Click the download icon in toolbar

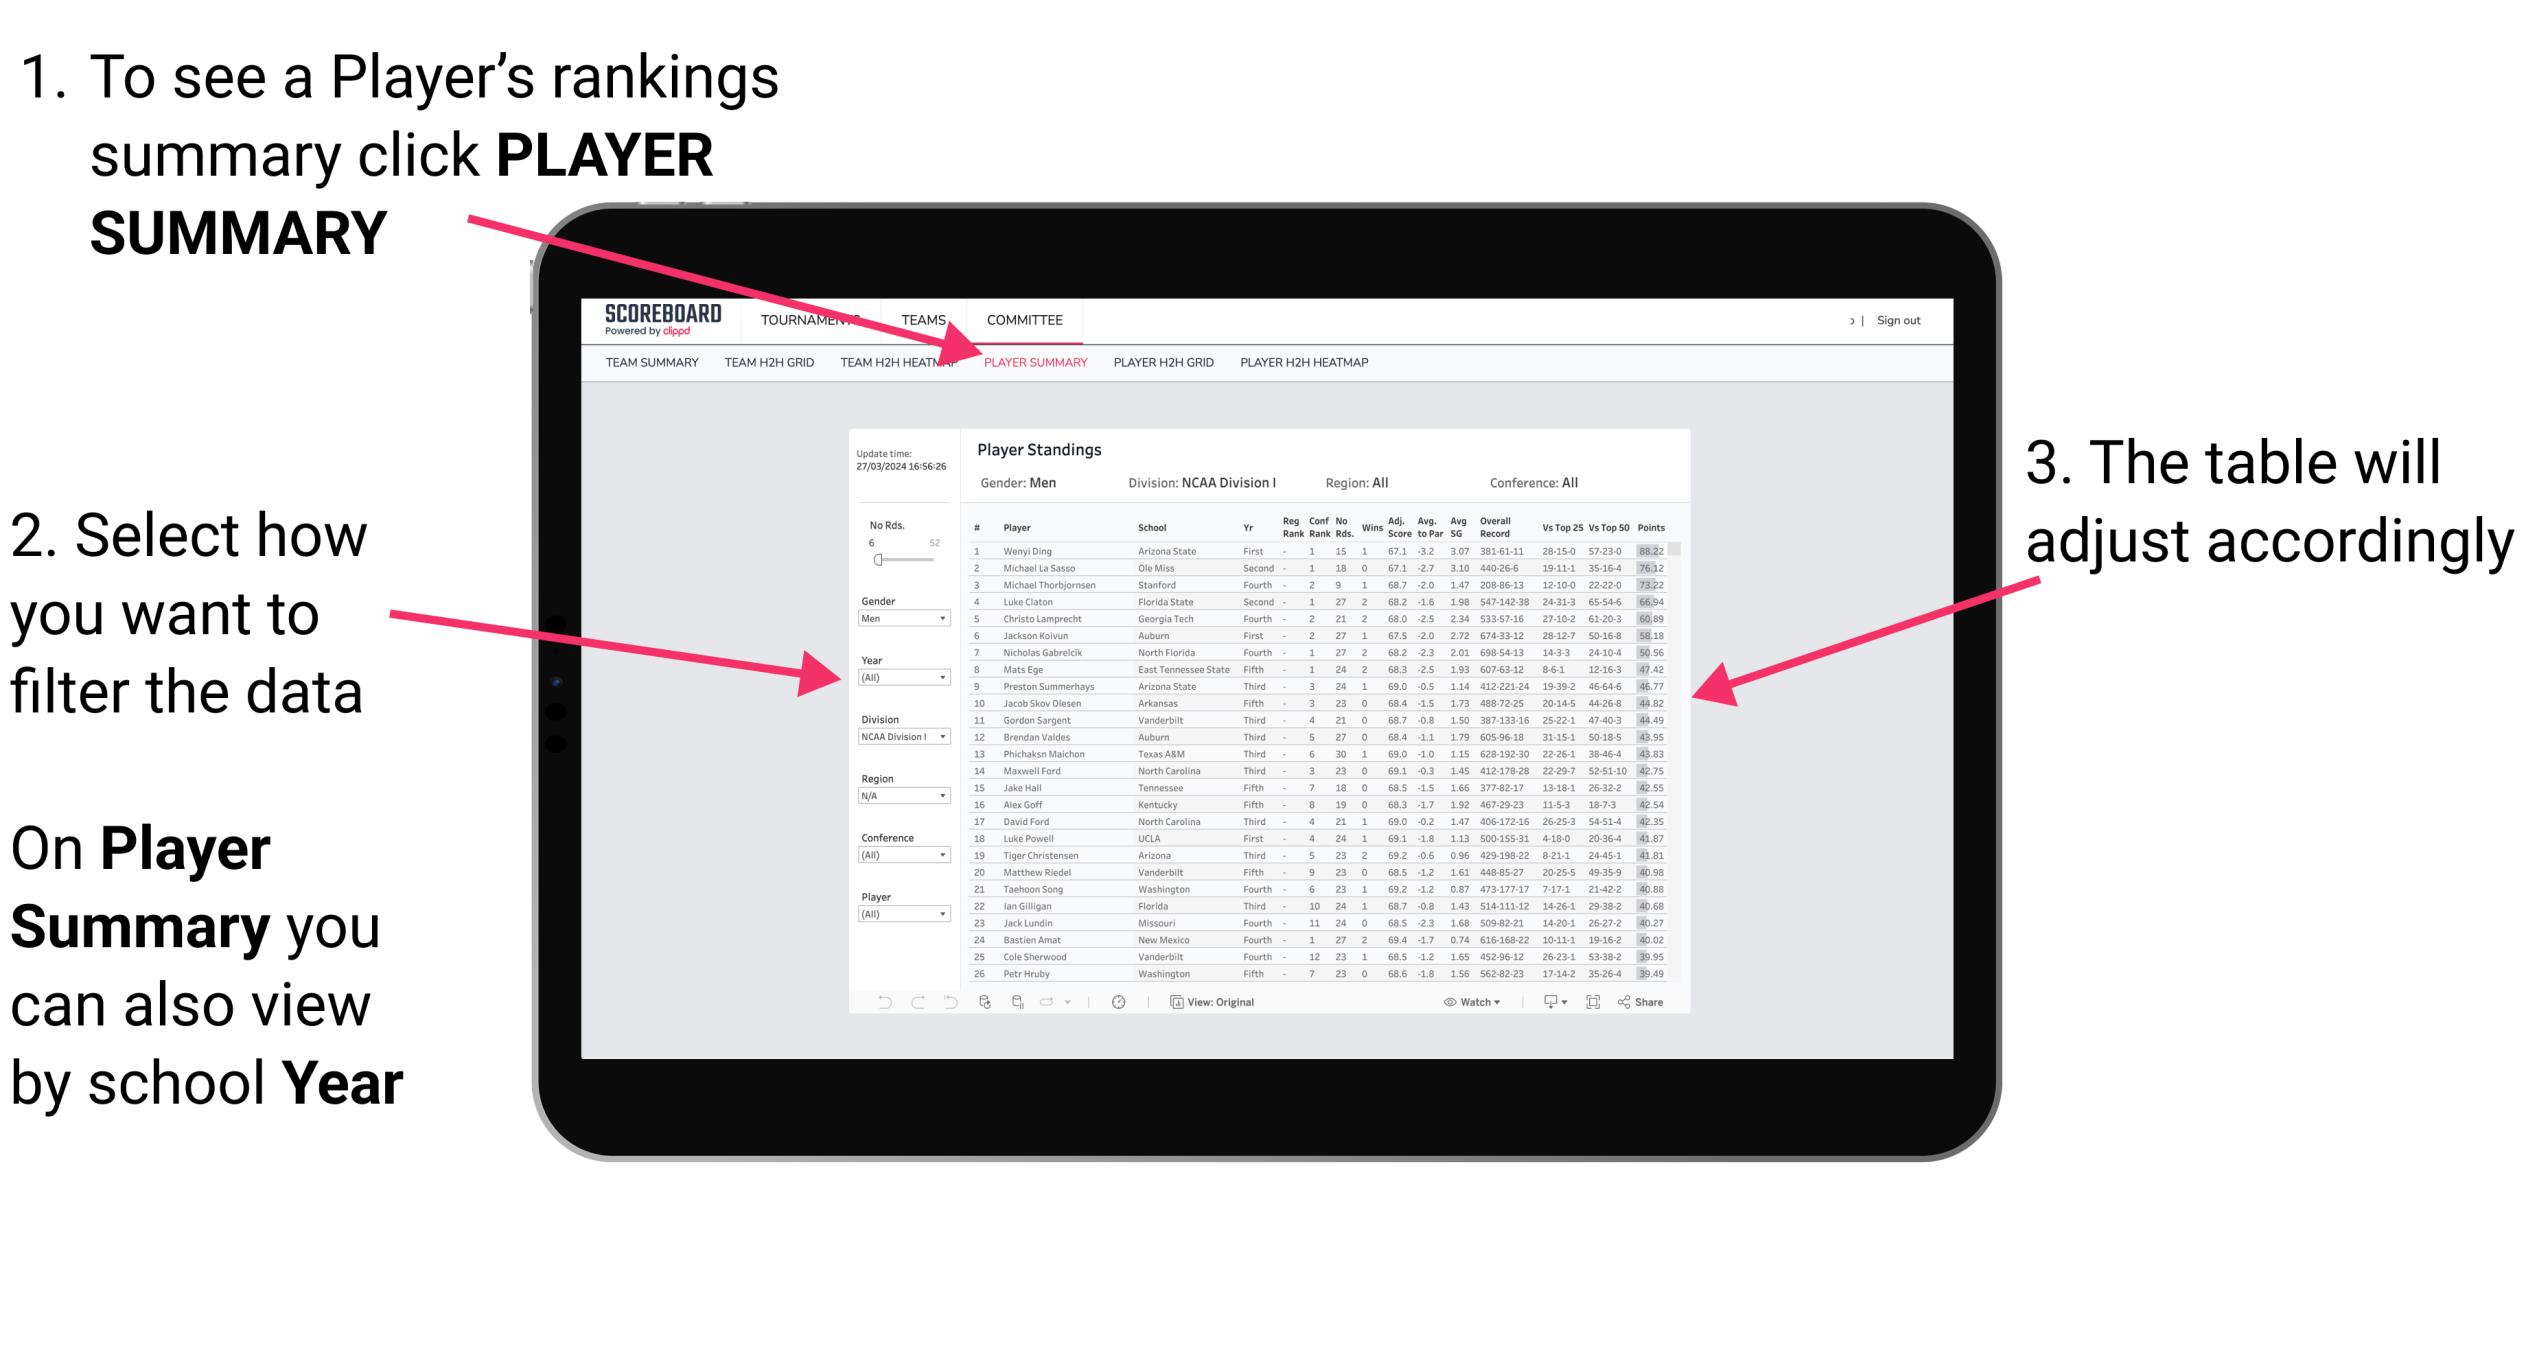pos(1557,1001)
